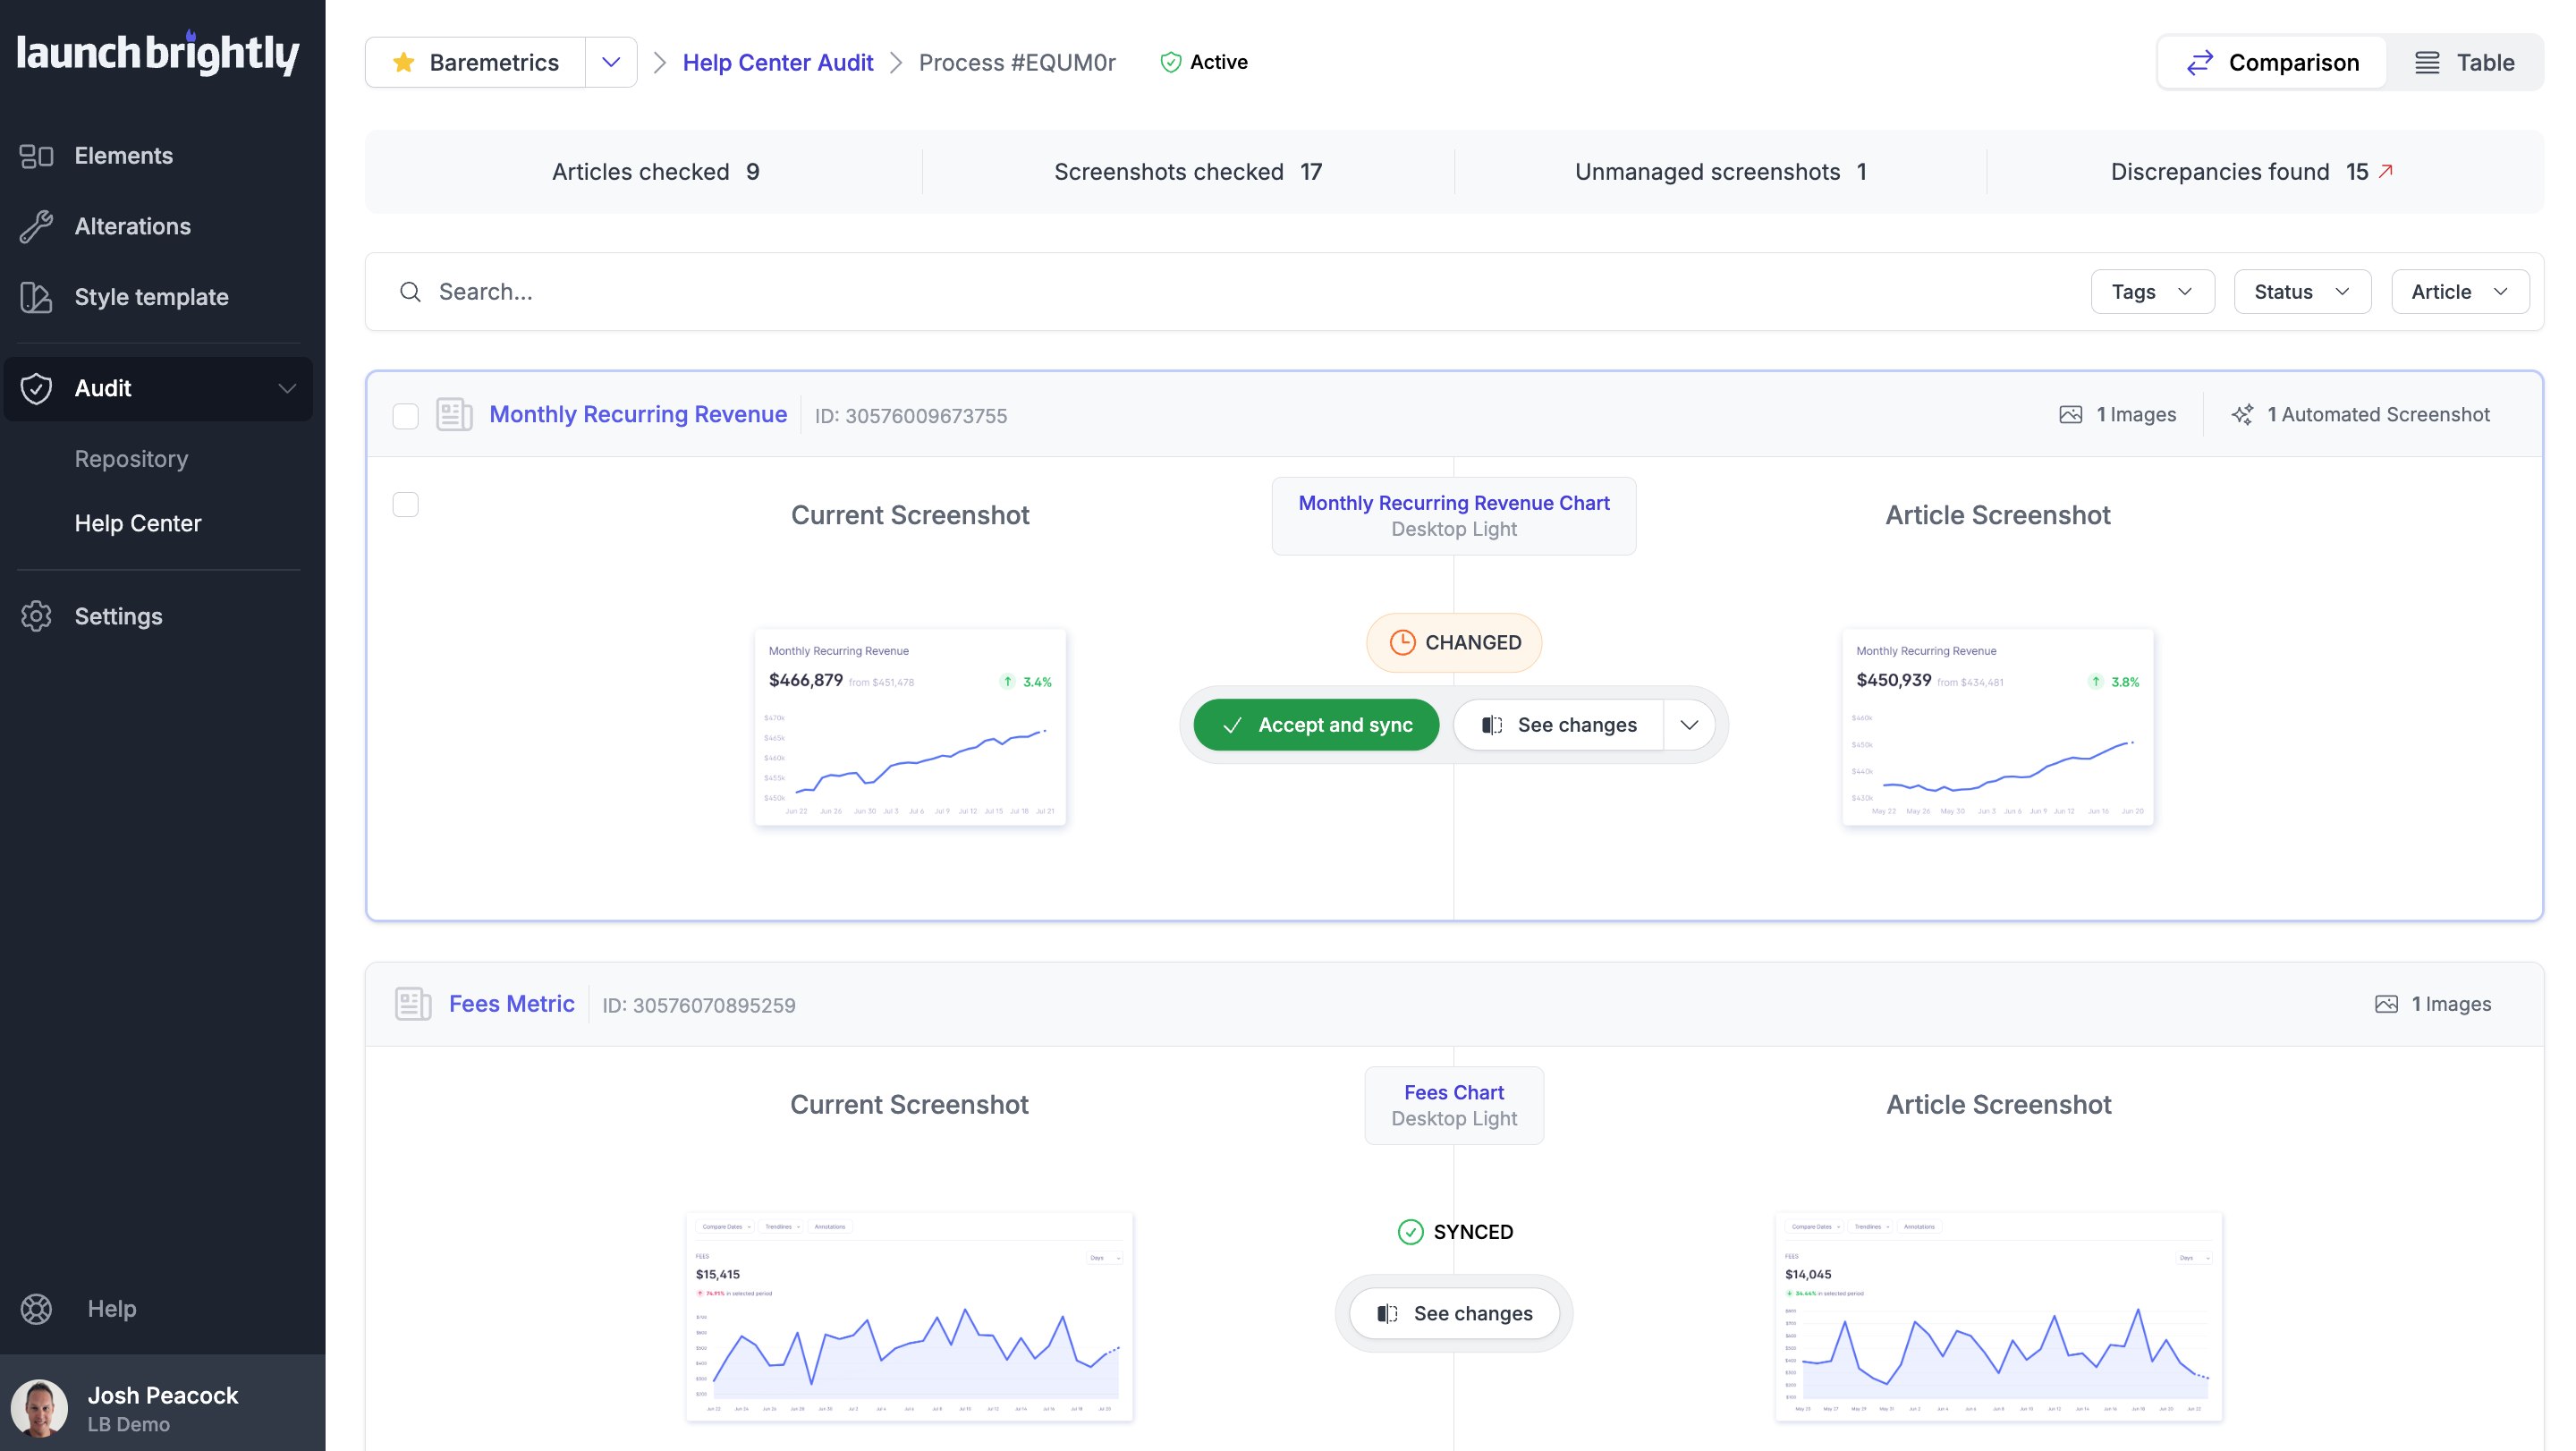2576x1451 pixels.
Task: Open the Article filter dropdown
Action: pyautogui.click(x=2460, y=292)
